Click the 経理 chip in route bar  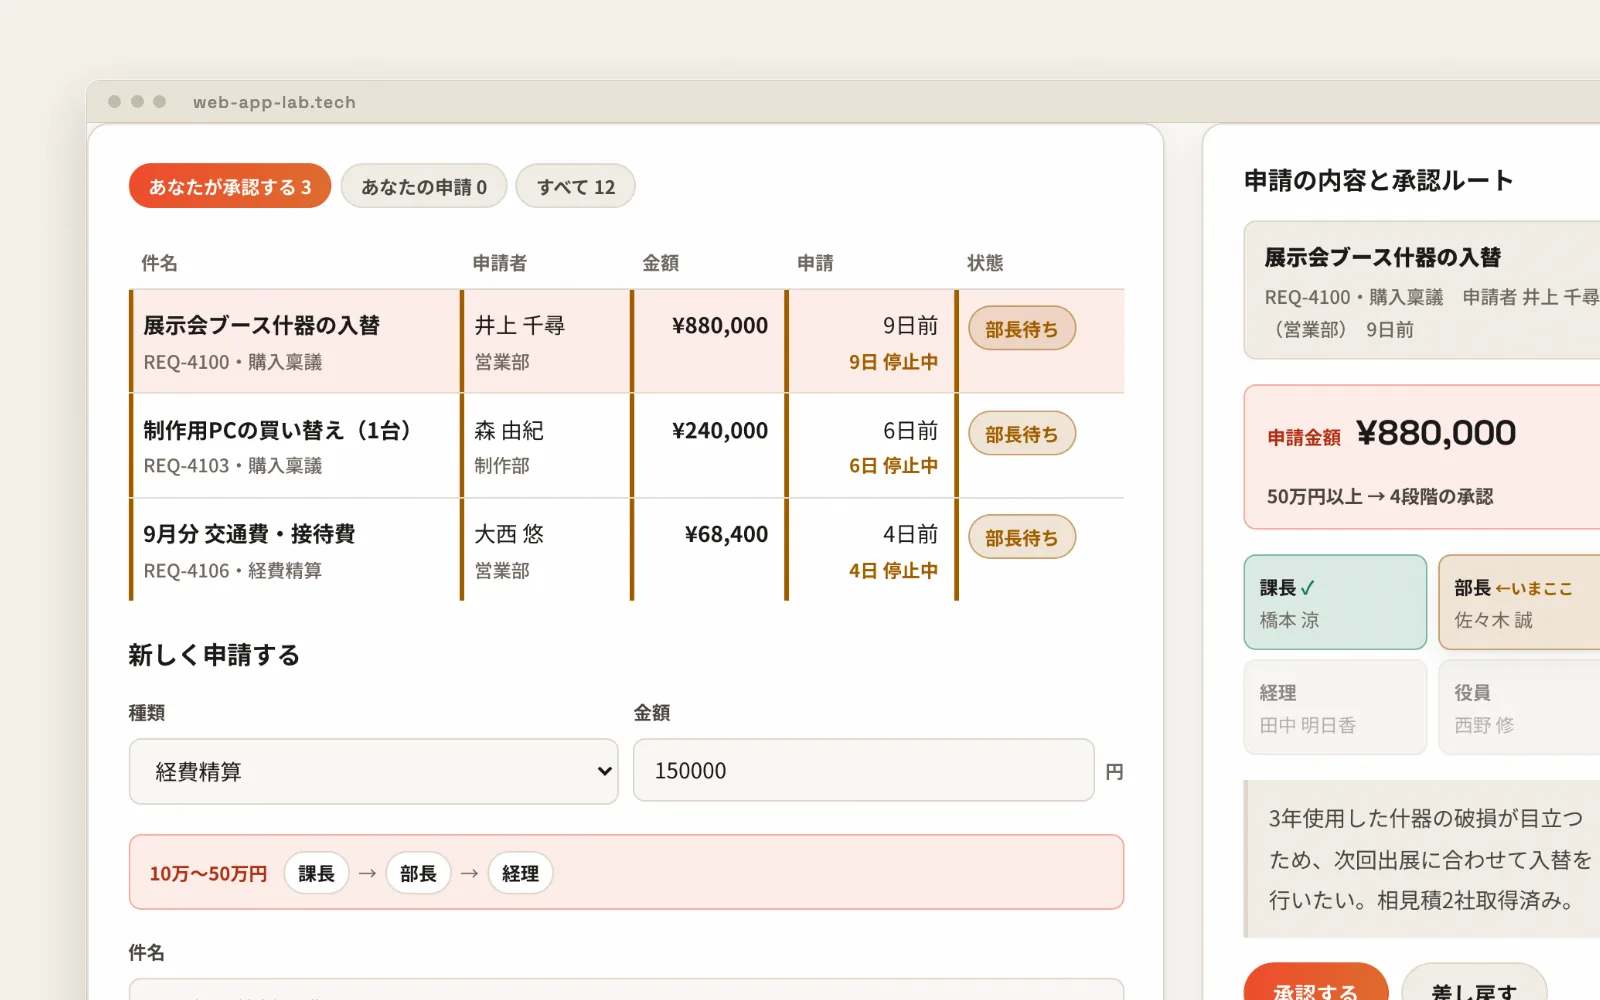point(520,873)
